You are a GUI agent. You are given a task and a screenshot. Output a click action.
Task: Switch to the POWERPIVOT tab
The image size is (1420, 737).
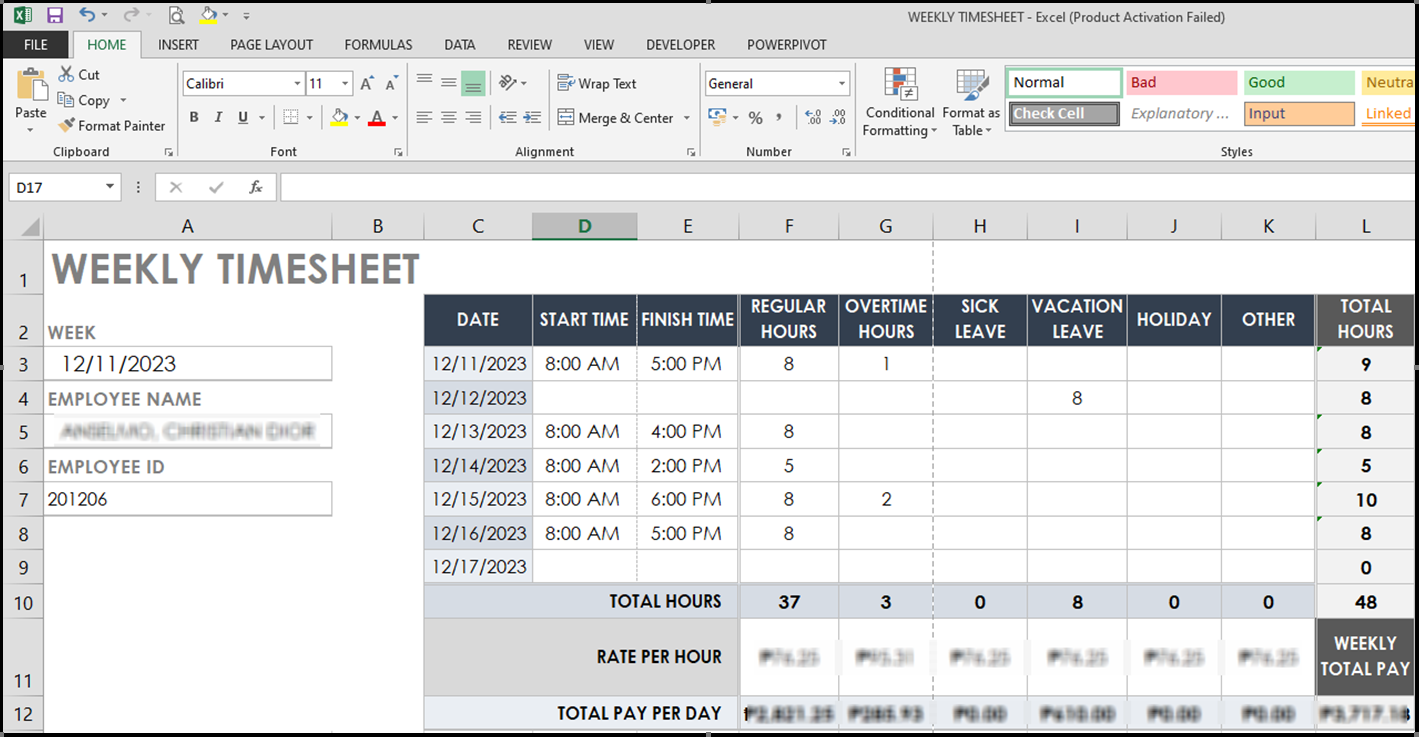(785, 45)
